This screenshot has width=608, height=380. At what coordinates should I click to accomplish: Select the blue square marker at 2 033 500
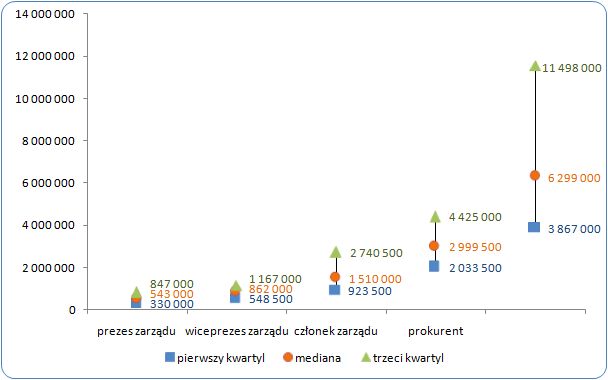(x=434, y=266)
